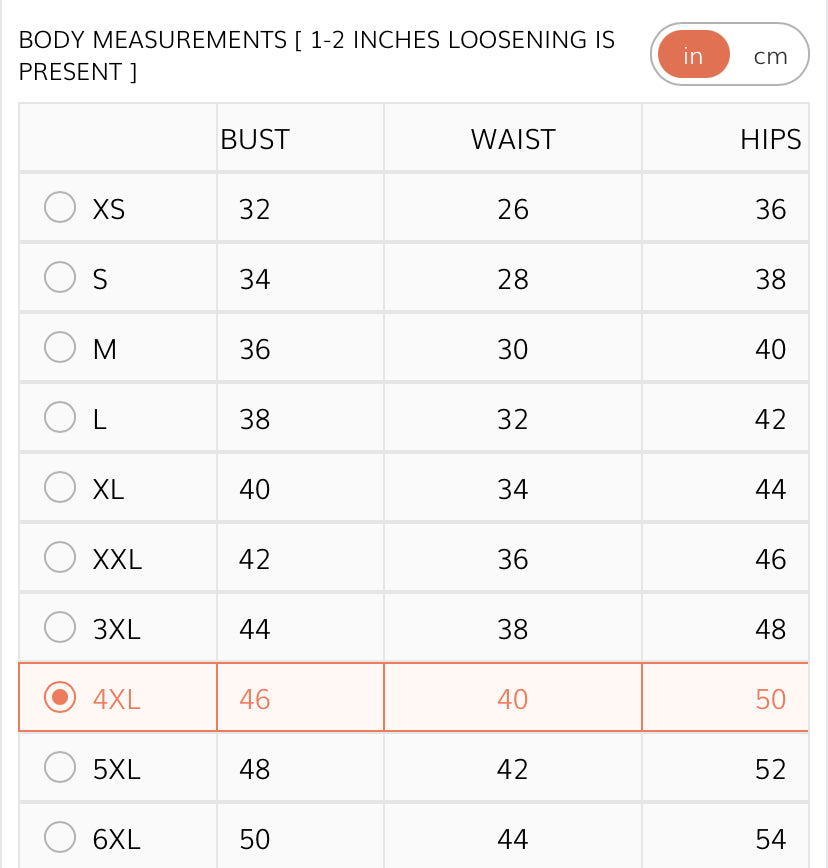This screenshot has height=868, width=828.
Task: Click the HIPS column header
Action: pyautogui.click(x=770, y=139)
